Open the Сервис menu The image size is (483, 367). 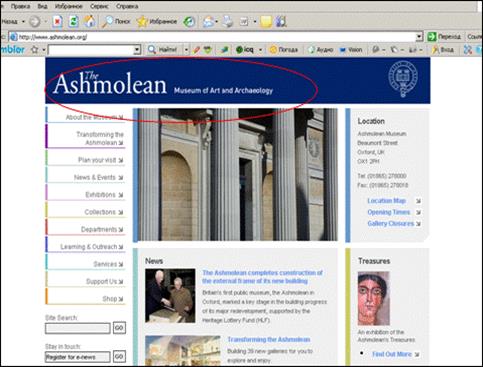99,6
